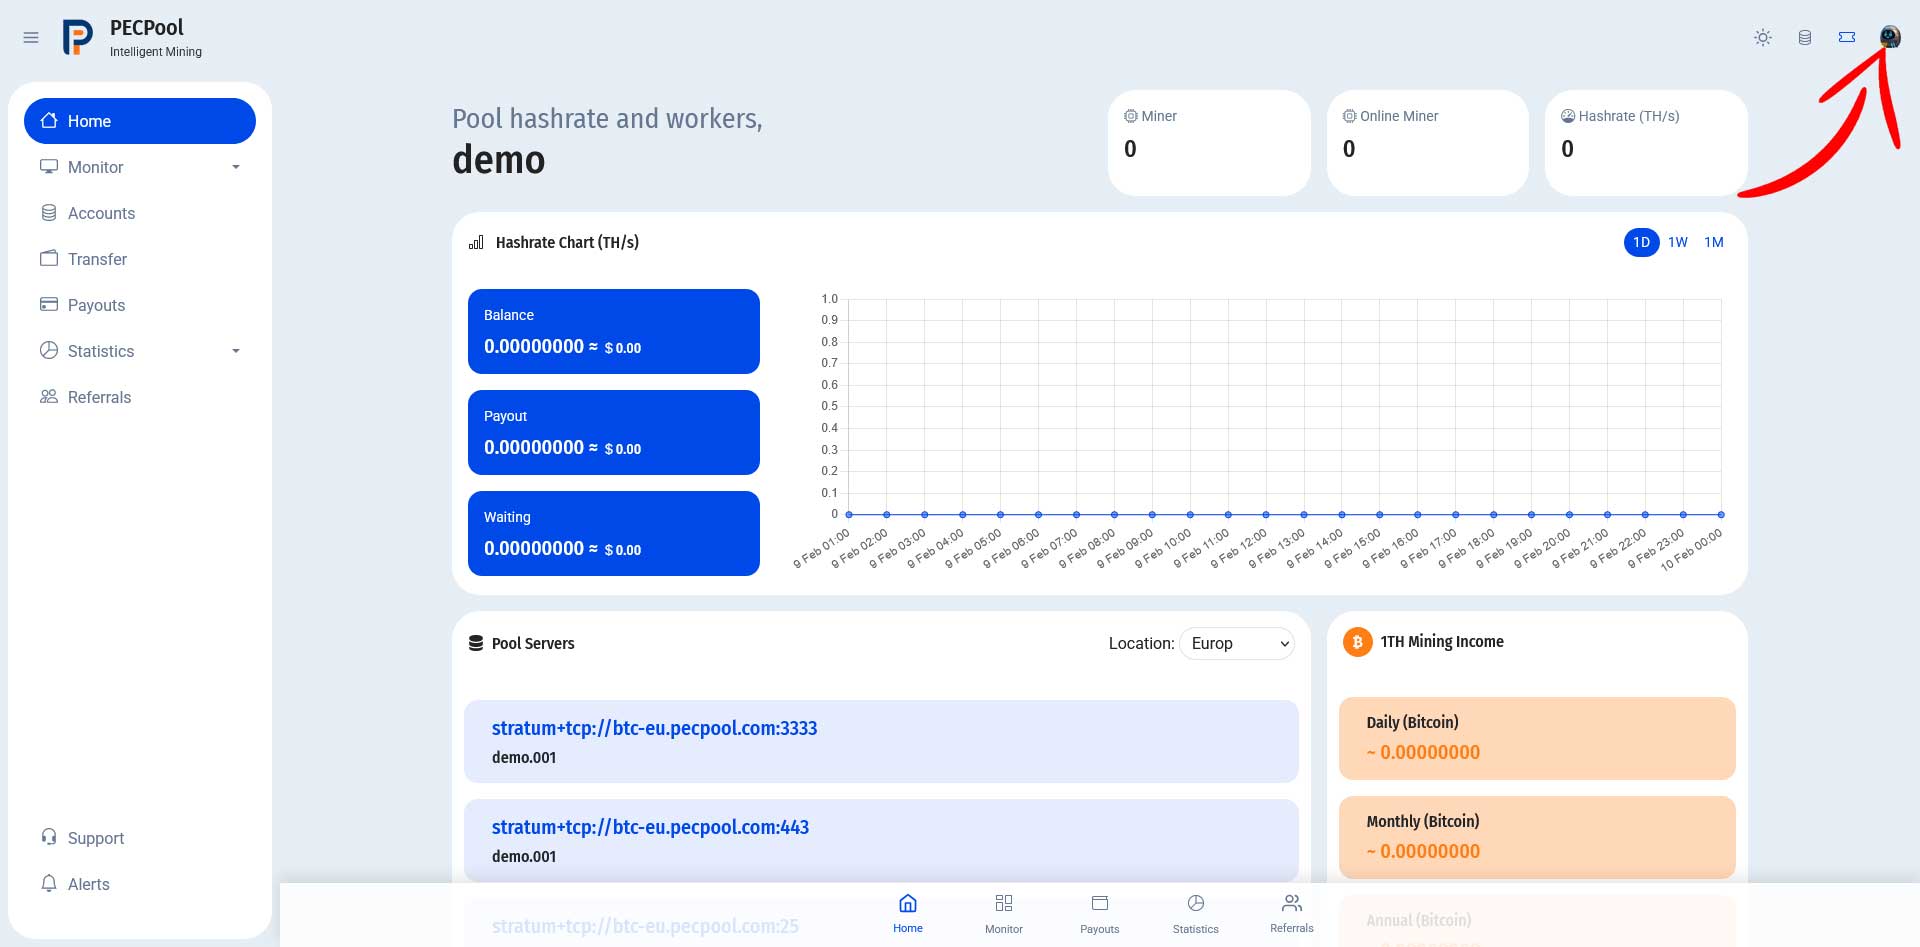Click the ticket icon in header
This screenshot has height=947, width=1920.
tap(1847, 37)
